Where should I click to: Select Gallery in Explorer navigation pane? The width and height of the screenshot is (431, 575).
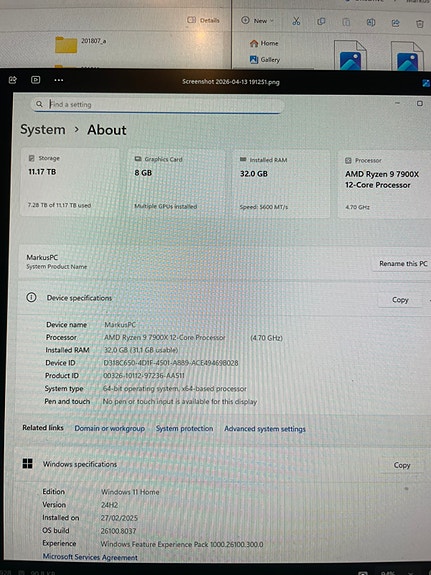pos(265,59)
